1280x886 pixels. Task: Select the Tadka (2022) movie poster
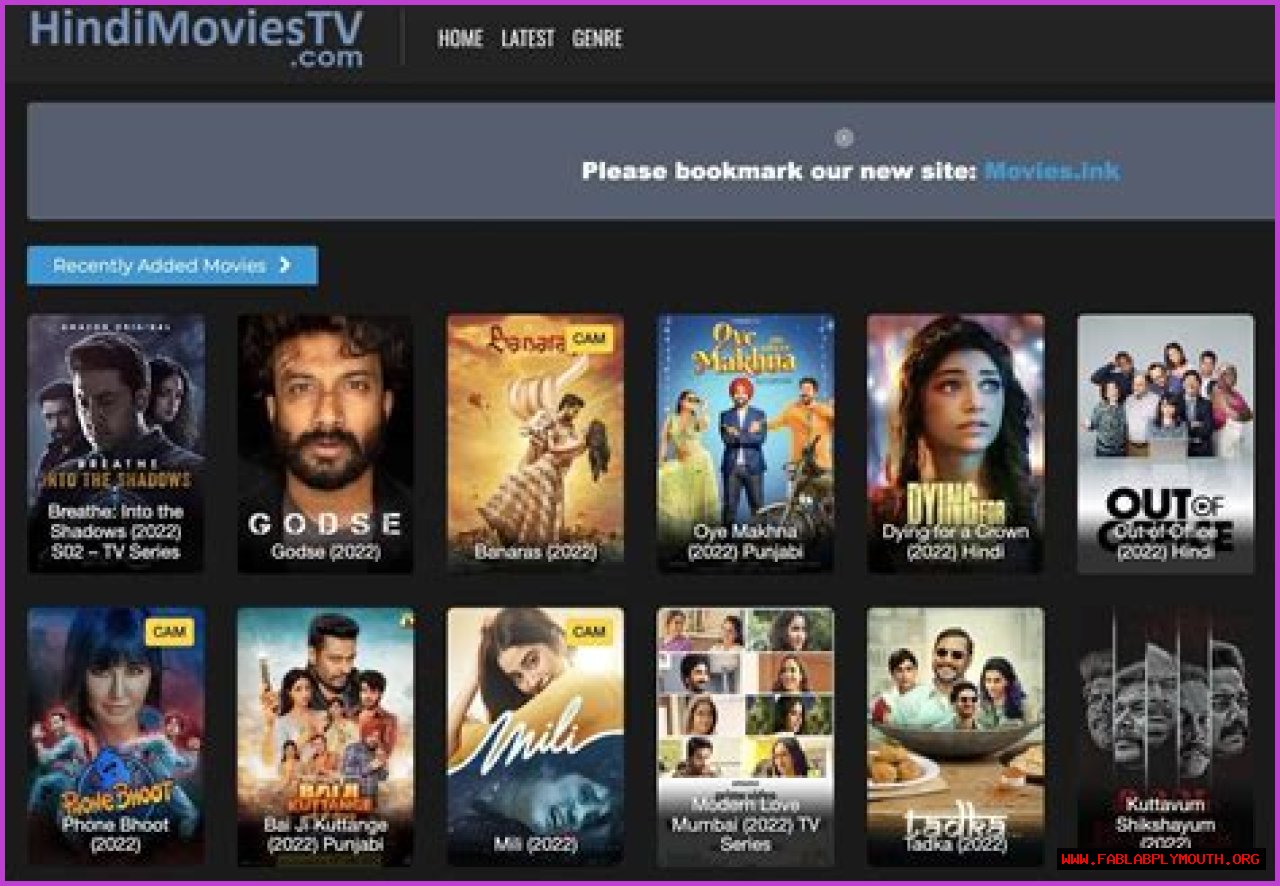(955, 737)
